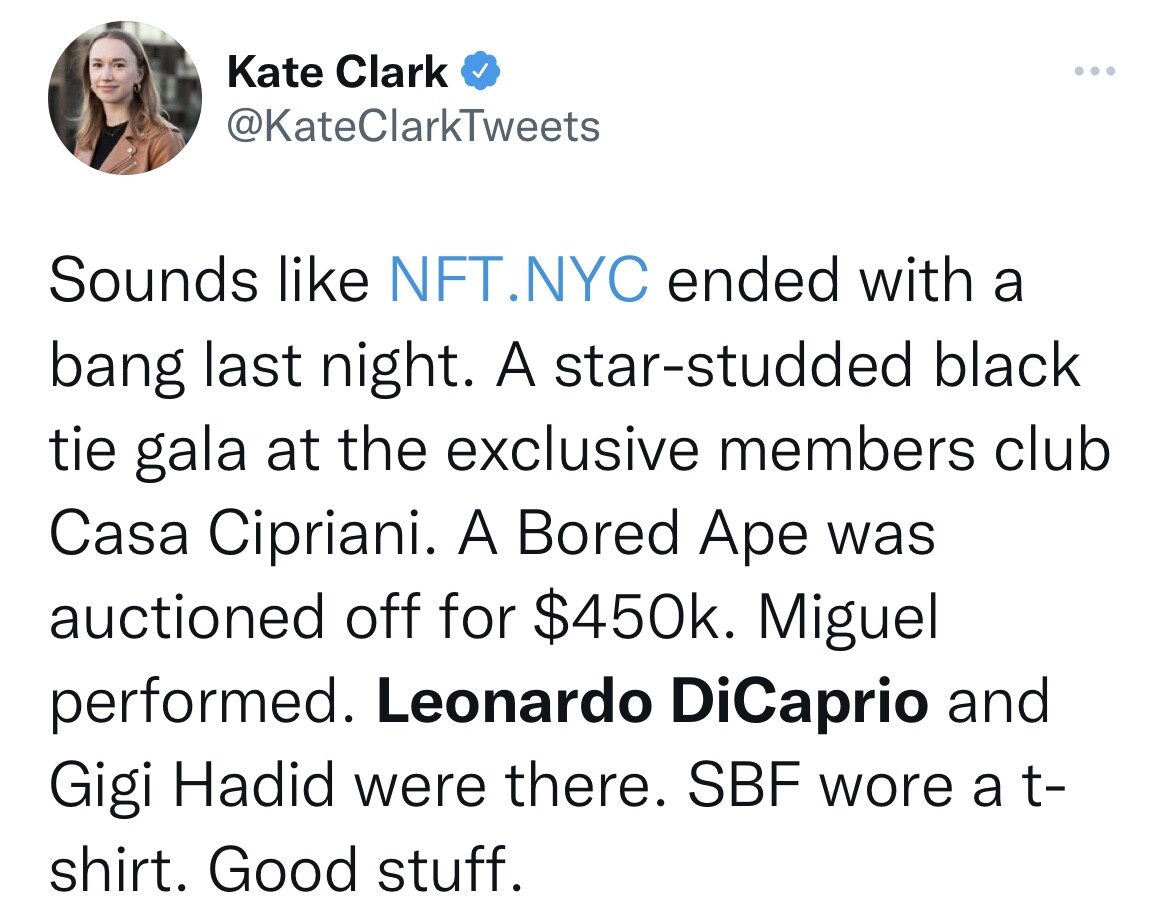Screen dimensions: 1170x920
Task: Click the word performed in the tweet
Action: 201,703
